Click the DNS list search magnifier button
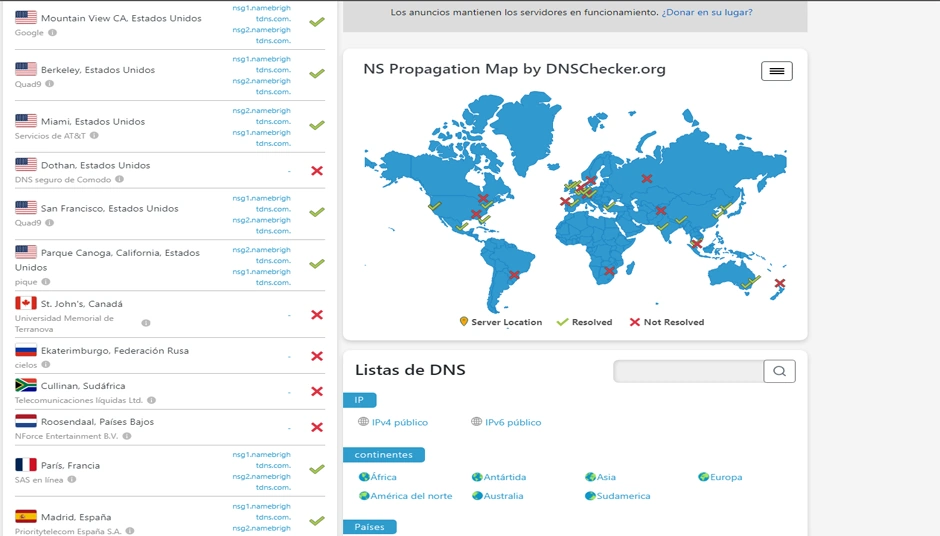The height and width of the screenshot is (536, 940). [x=779, y=371]
